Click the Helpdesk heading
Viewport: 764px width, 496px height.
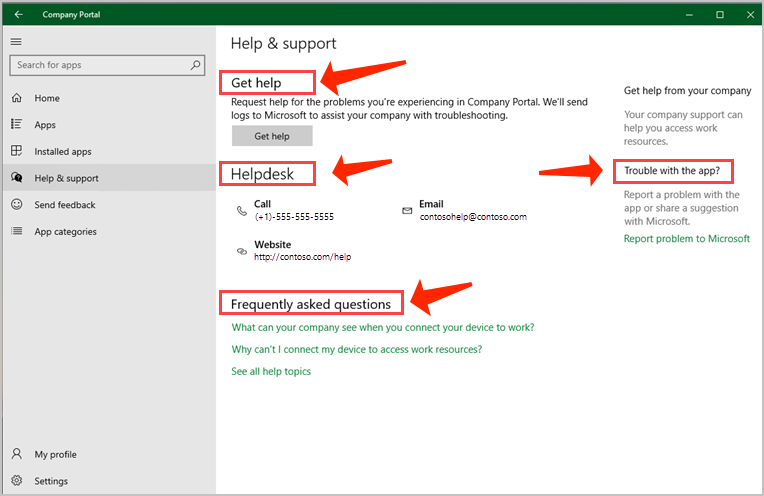click(262, 174)
